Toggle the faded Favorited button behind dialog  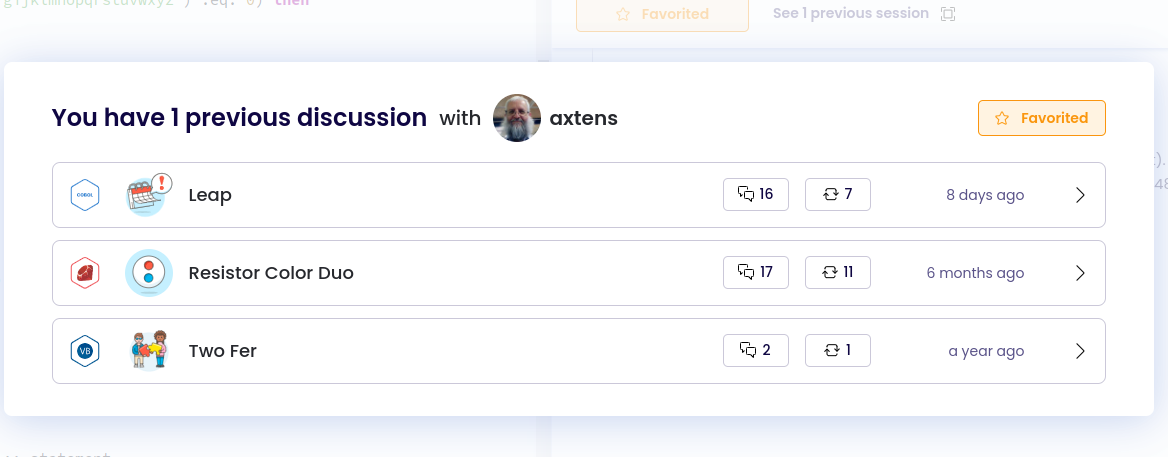[x=662, y=15]
